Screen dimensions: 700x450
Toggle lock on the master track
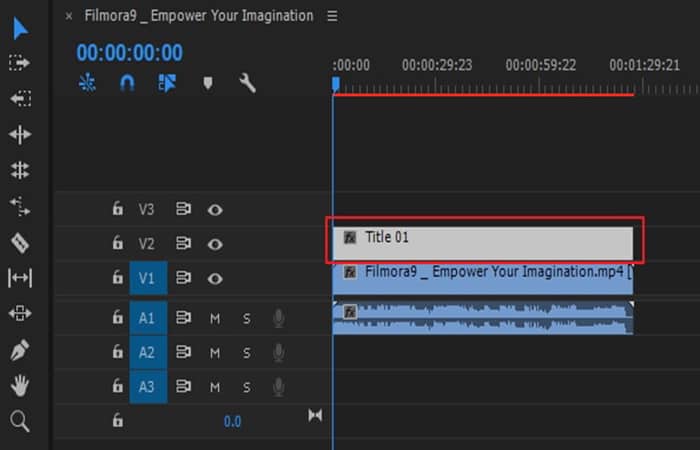tap(117, 420)
